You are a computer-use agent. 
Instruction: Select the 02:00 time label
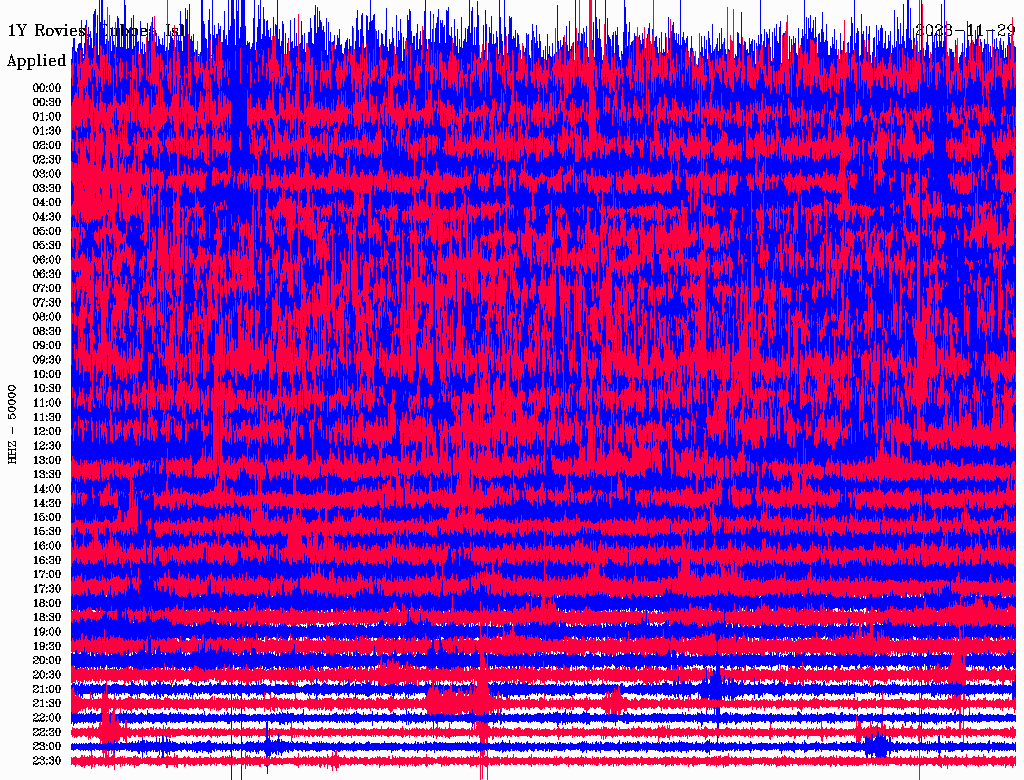pos(47,145)
